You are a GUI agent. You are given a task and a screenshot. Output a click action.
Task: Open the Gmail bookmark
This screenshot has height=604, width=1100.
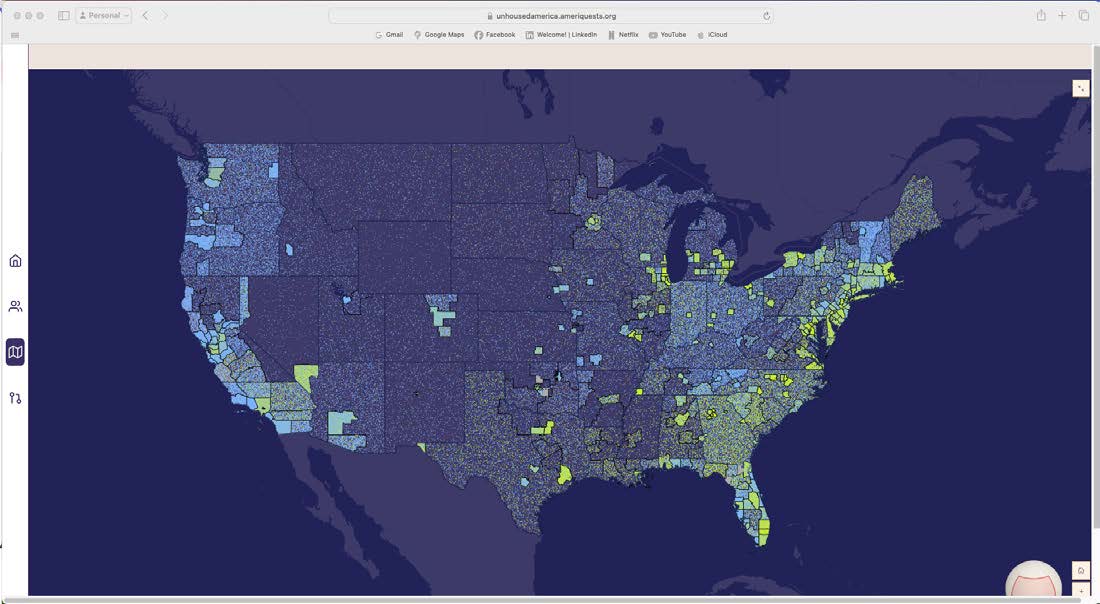[389, 34]
